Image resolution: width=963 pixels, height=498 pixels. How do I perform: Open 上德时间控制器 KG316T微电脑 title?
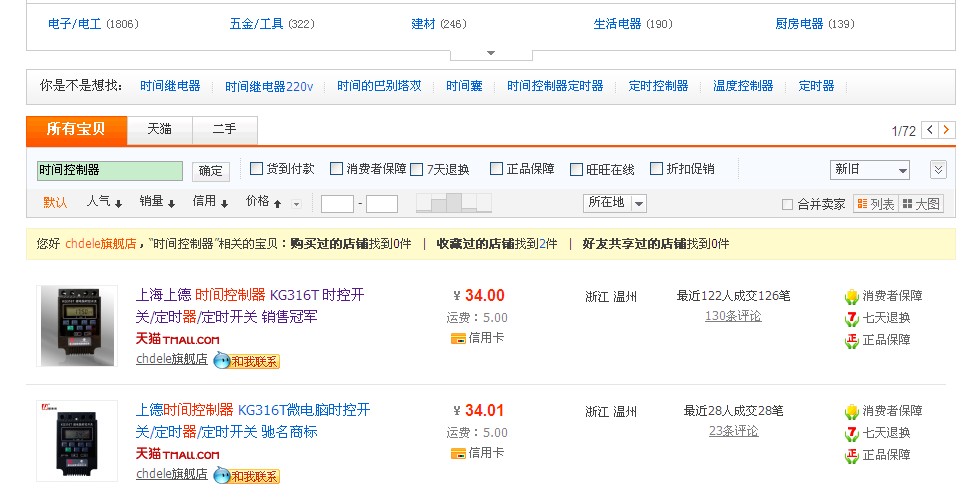pos(253,421)
